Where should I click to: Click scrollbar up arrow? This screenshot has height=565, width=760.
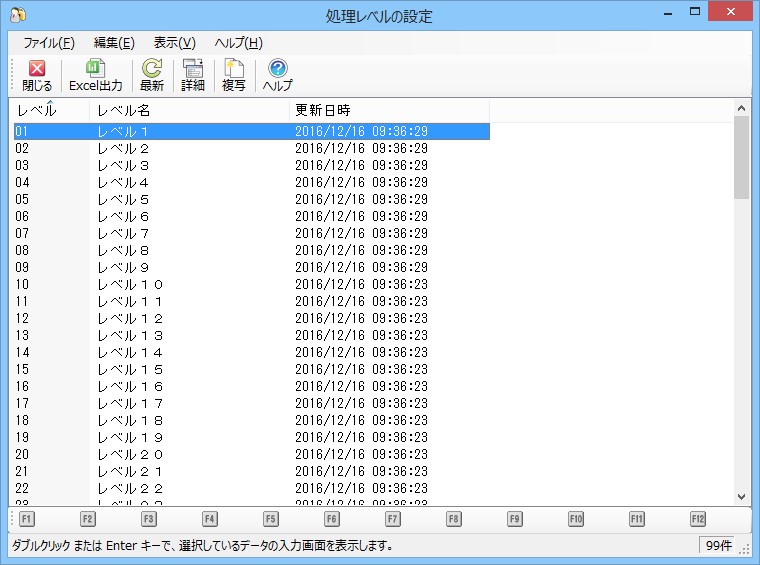pyautogui.click(x=741, y=107)
